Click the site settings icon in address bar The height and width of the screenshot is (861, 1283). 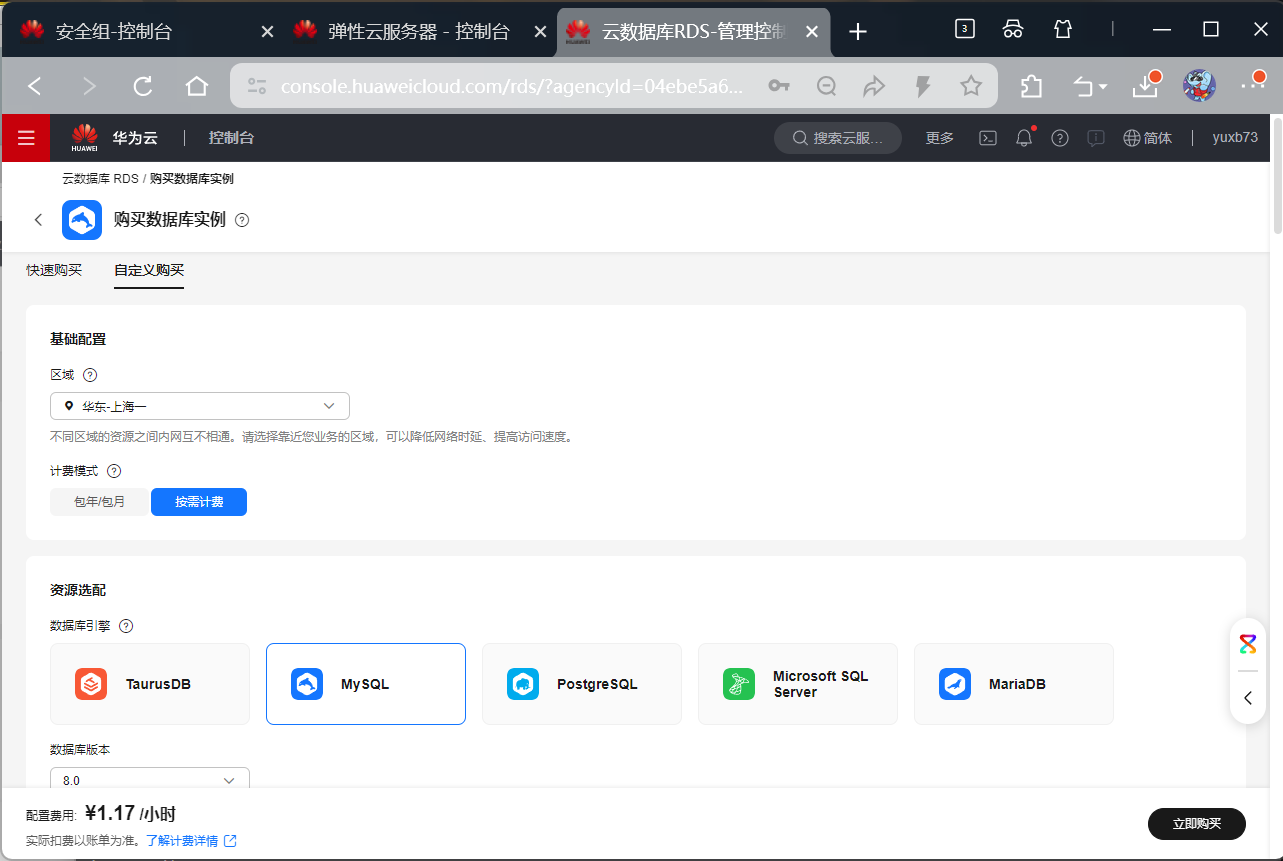[257, 86]
